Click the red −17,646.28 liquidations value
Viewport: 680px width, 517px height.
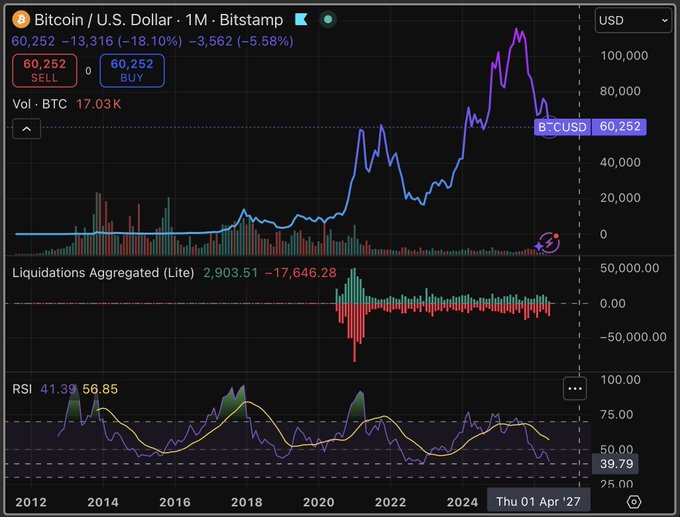[301, 273]
